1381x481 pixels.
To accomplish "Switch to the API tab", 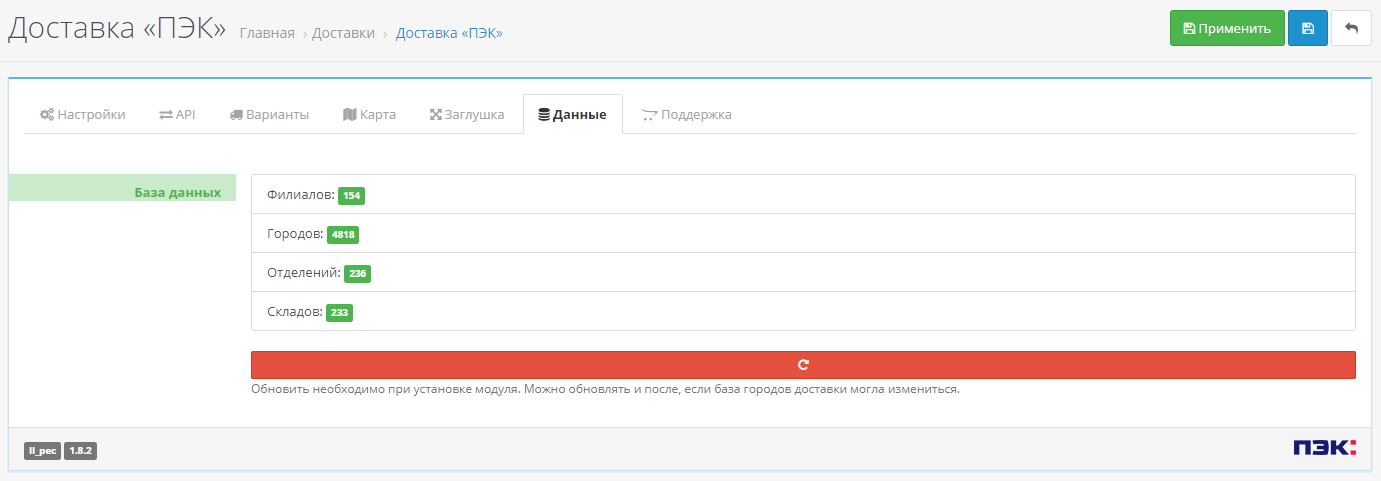I will pyautogui.click(x=177, y=114).
